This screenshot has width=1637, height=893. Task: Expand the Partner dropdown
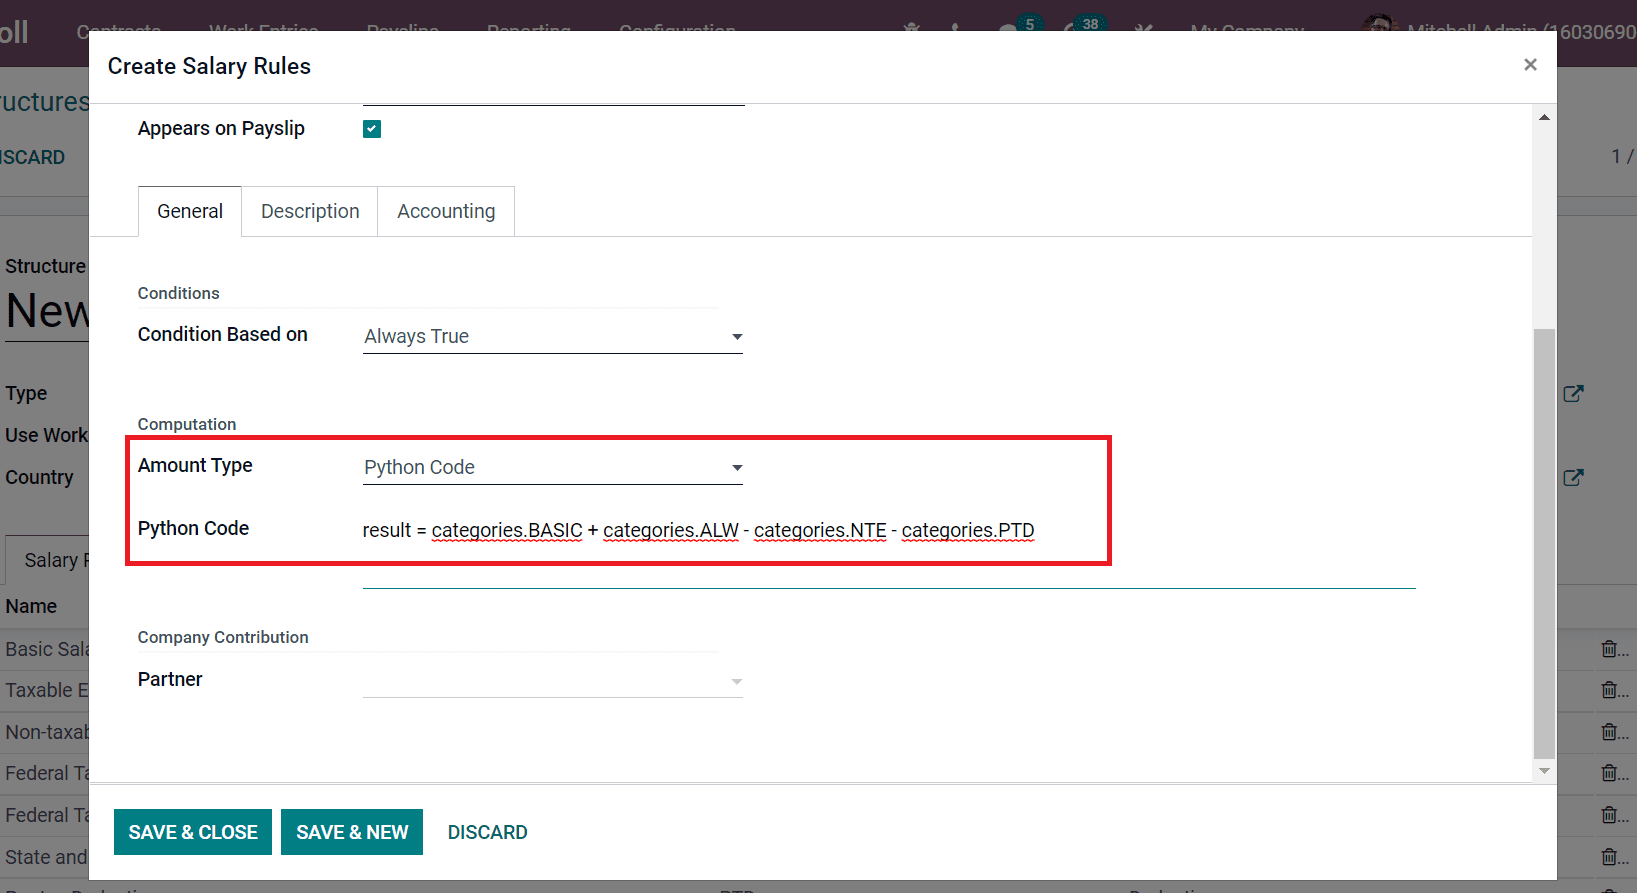pos(552,681)
